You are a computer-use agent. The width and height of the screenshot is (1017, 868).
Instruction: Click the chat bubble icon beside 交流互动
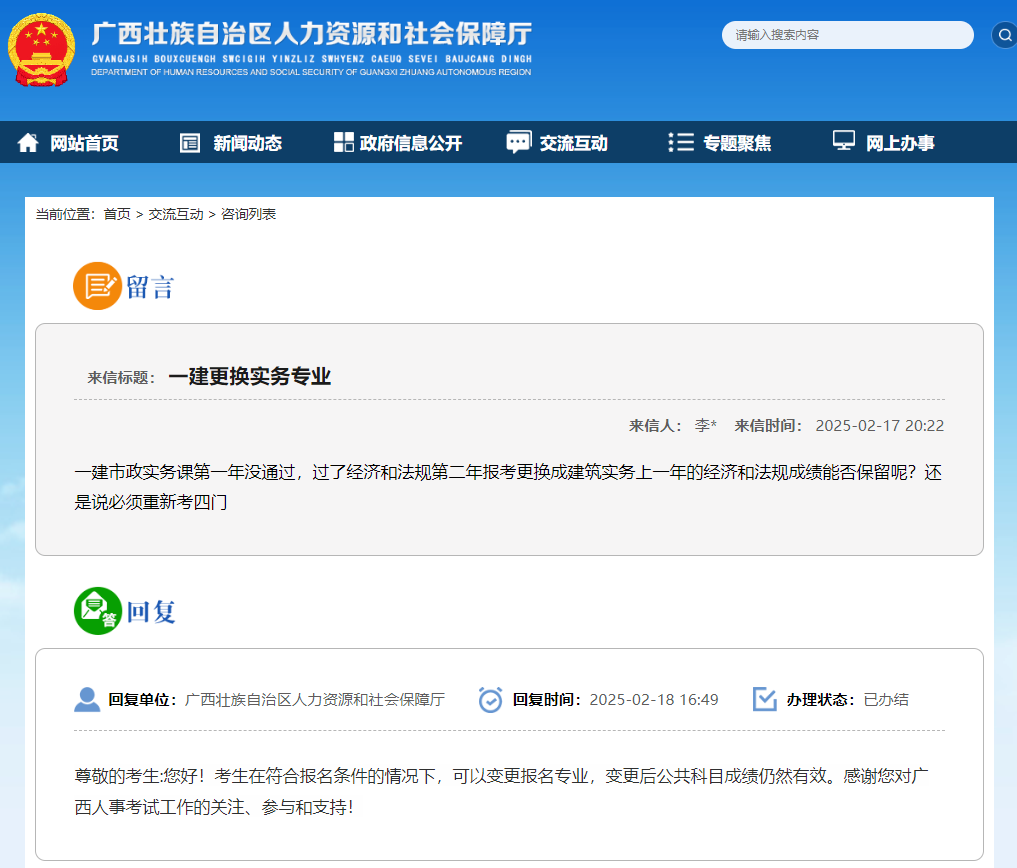pos(519,142)
